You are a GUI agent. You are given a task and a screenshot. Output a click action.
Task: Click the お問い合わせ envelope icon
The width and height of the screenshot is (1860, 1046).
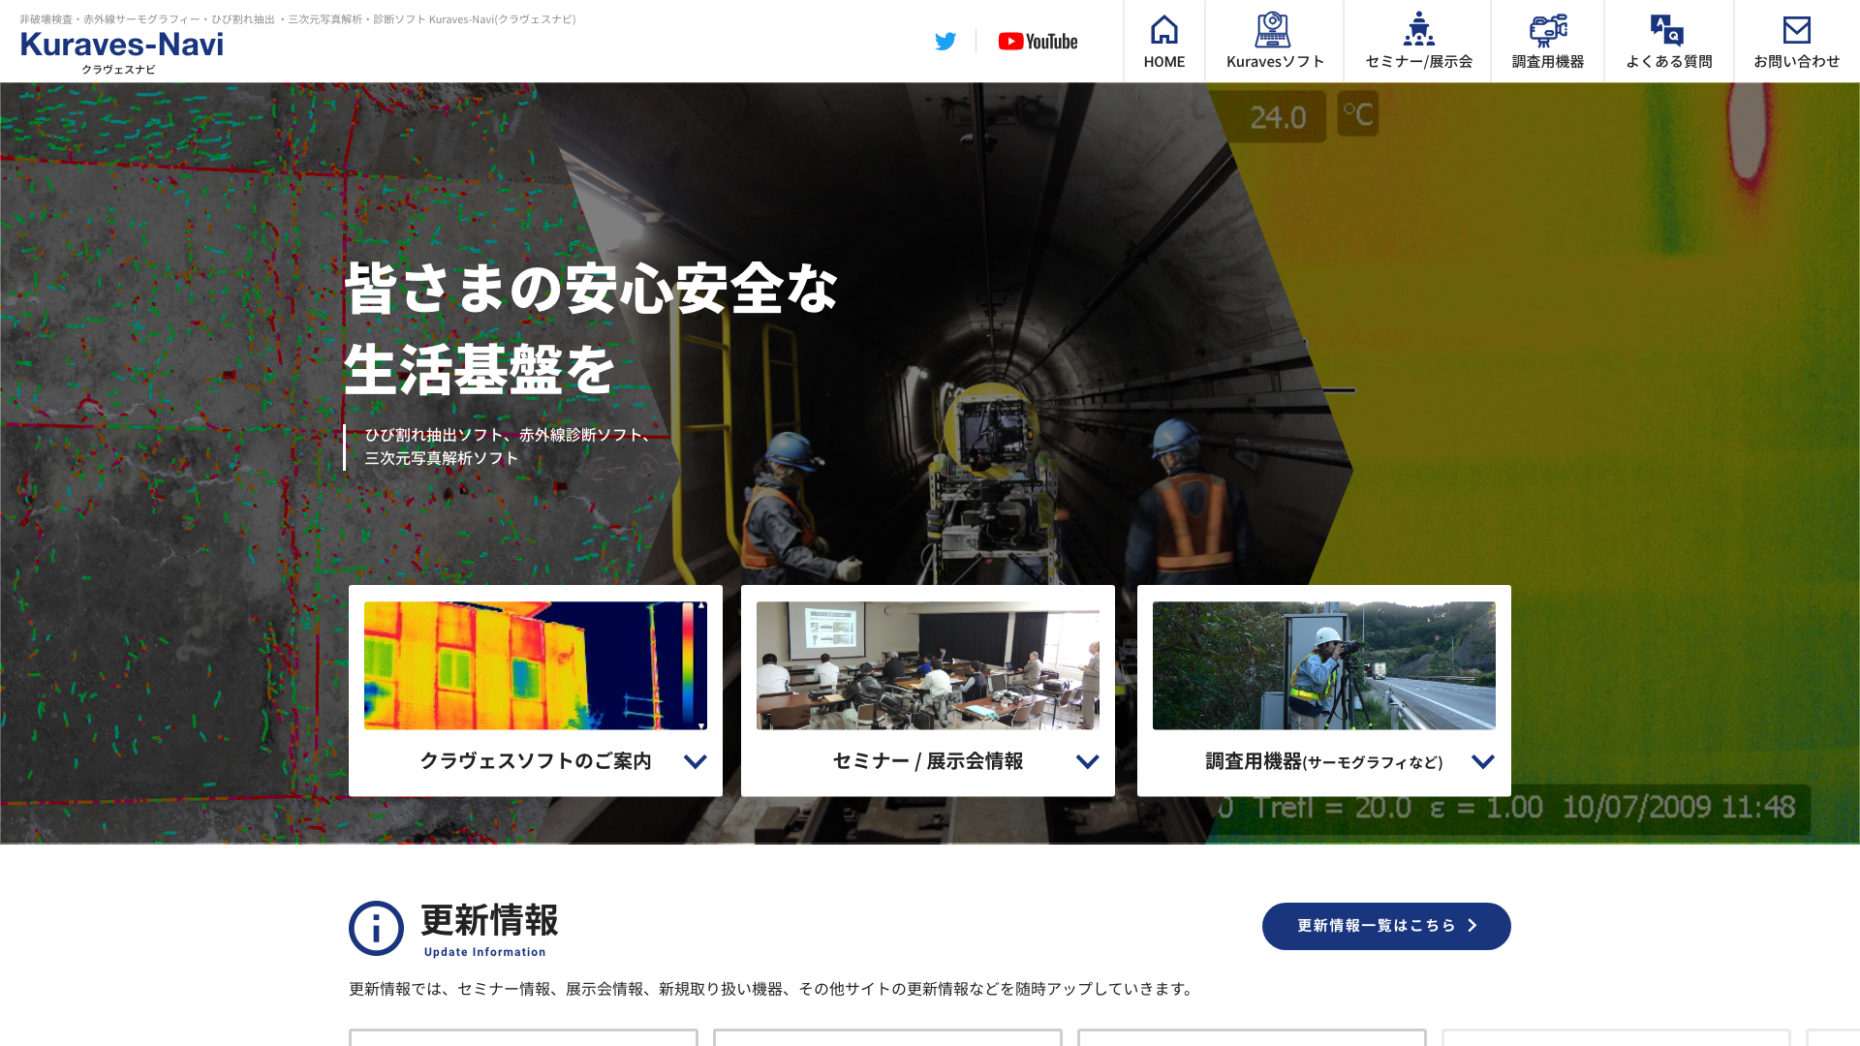click(x=1796, y=29)
